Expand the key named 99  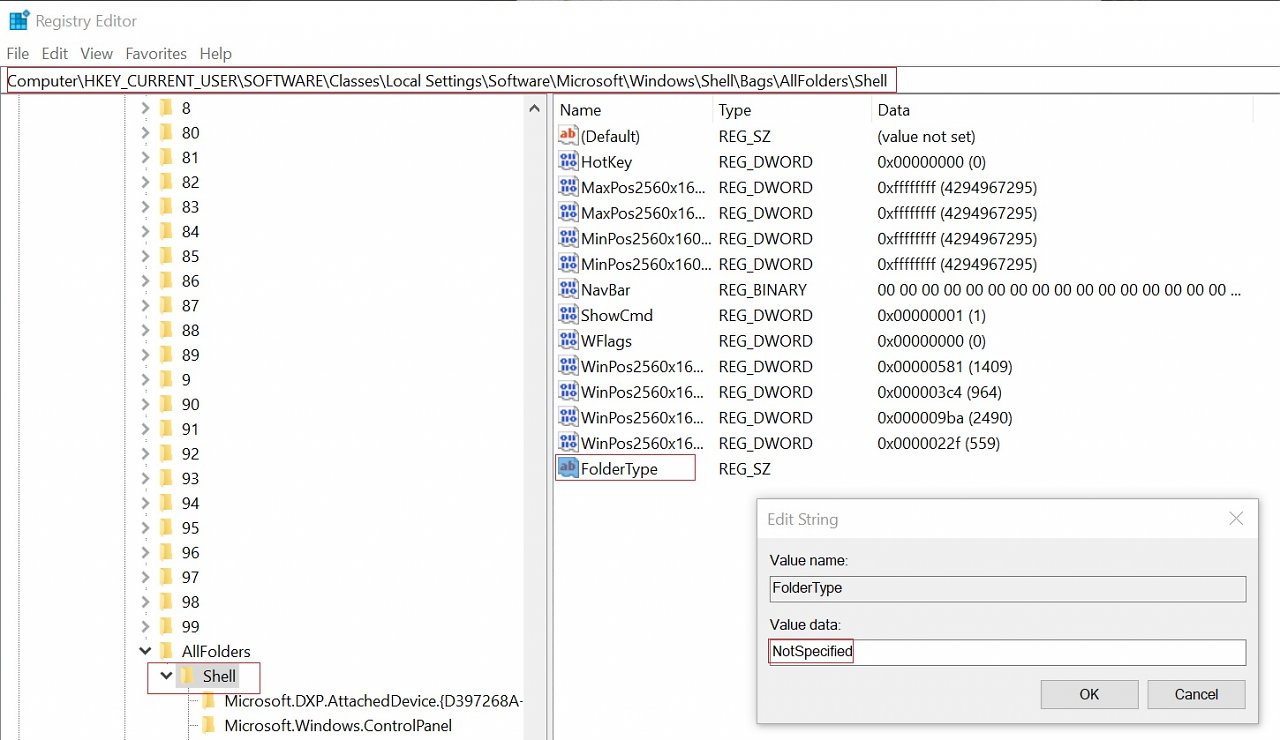coord(145,627)
